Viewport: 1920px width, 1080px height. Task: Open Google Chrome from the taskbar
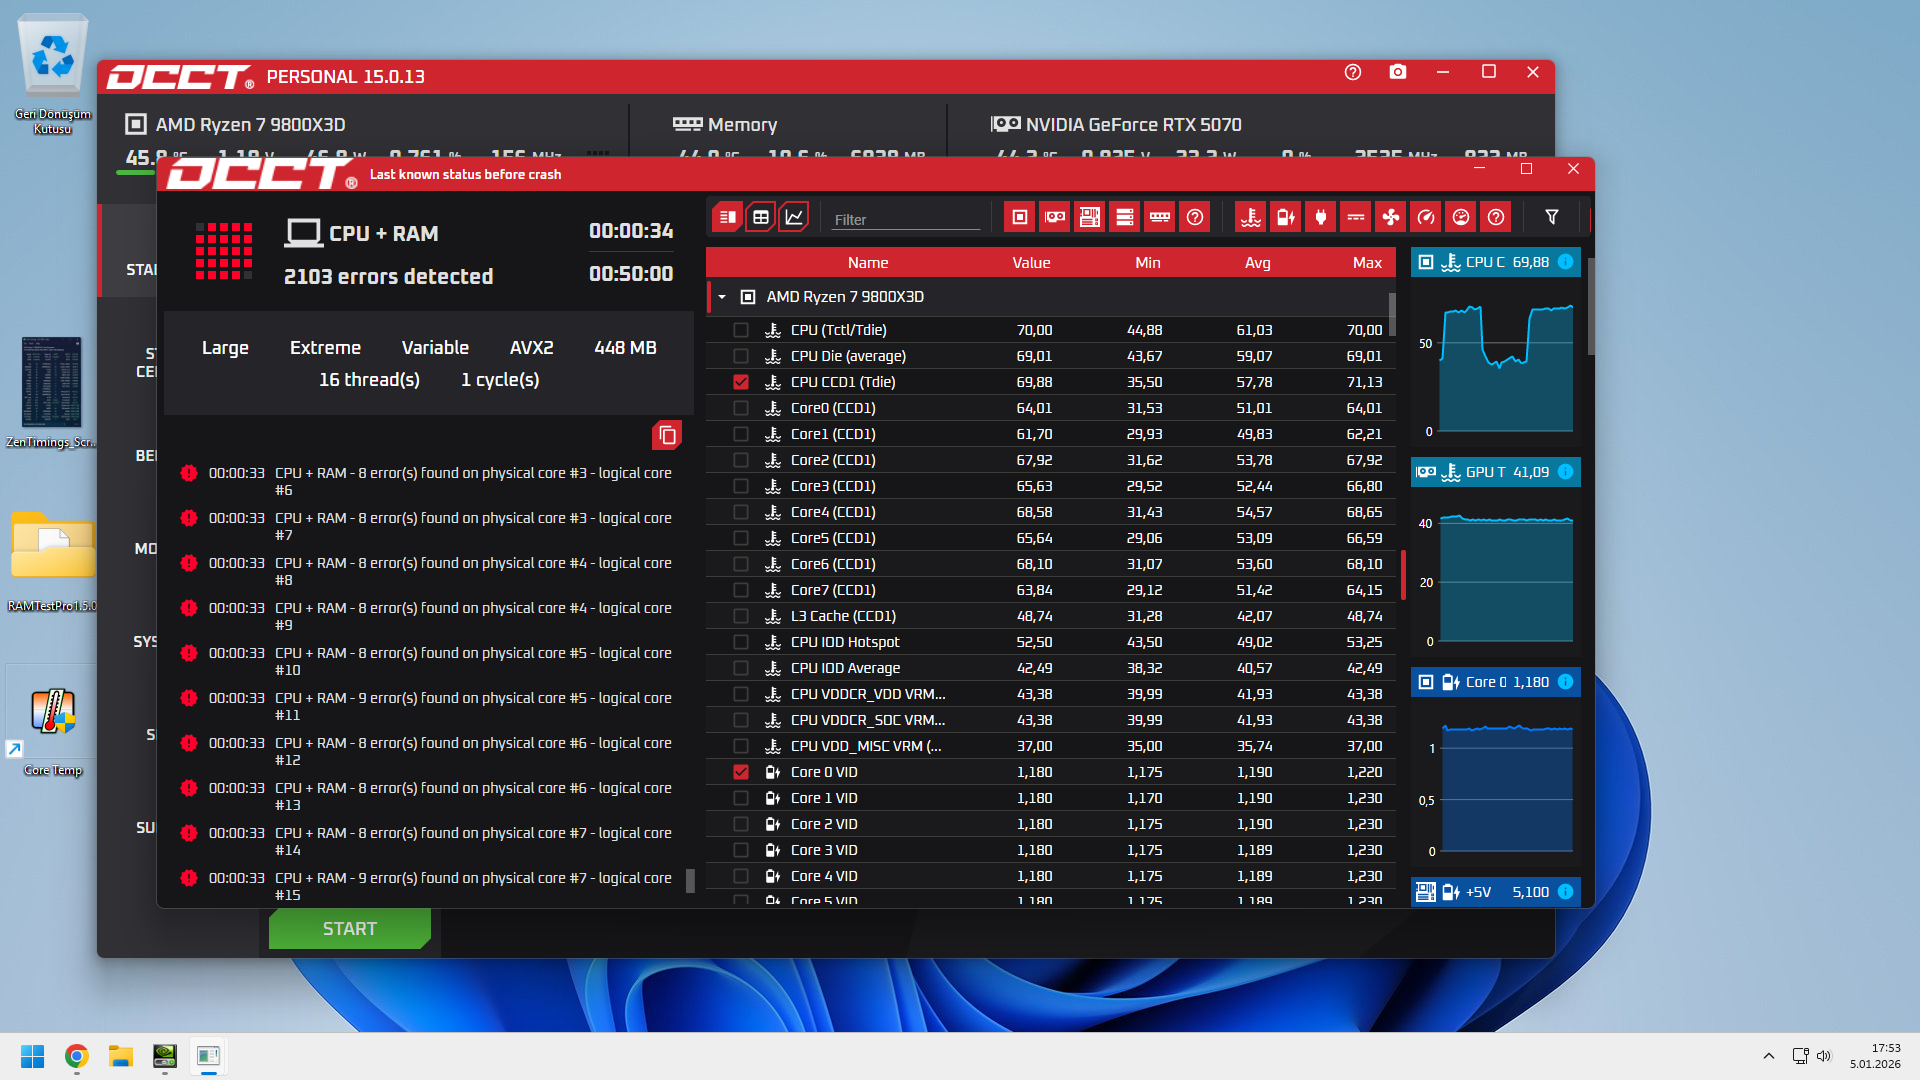(x=77, y=1056)
